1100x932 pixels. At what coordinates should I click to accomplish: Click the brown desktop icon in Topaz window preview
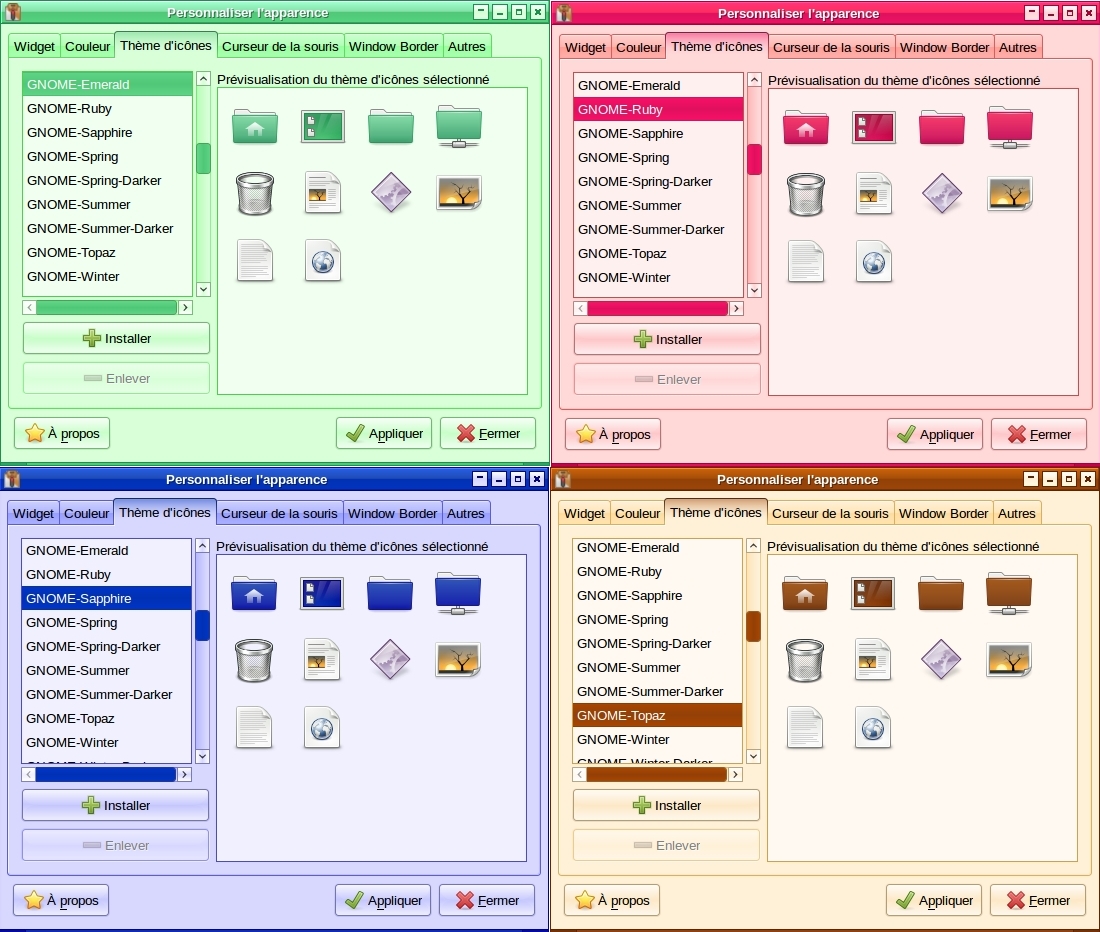tap(873, 593)
